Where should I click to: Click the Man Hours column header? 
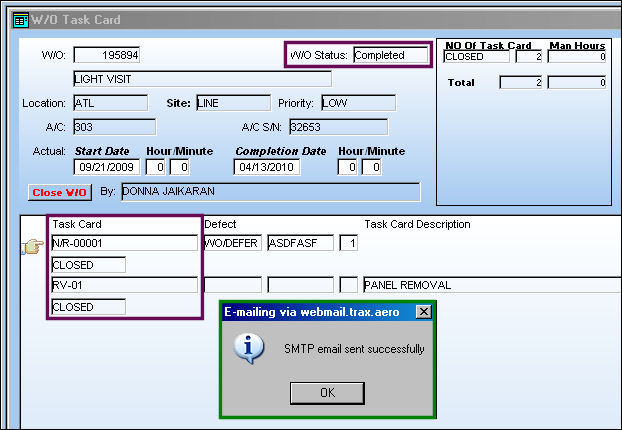point(577,46)
